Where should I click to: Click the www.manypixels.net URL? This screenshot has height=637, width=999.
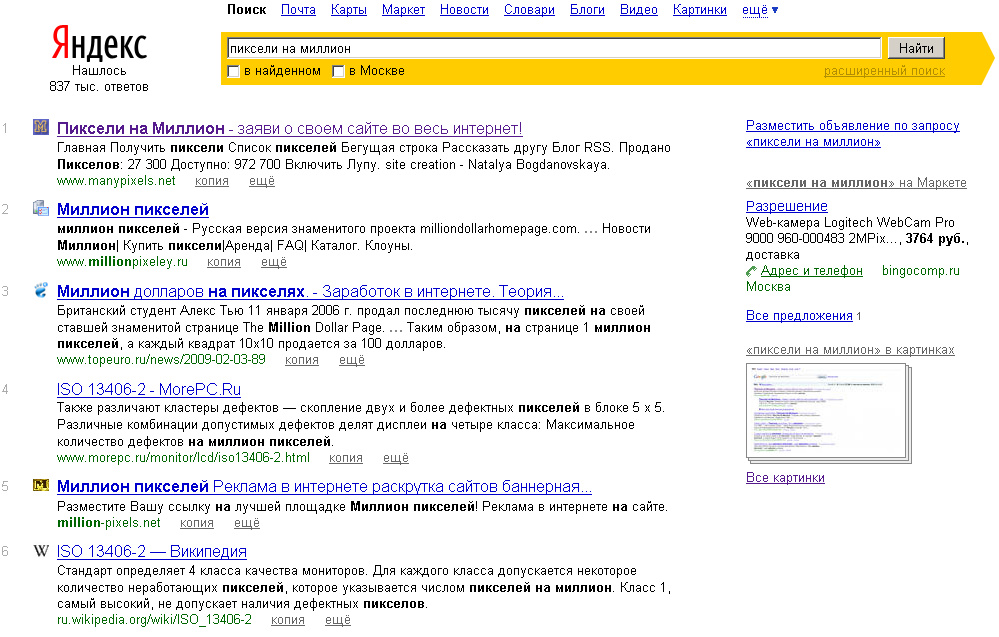pos(116,181)
